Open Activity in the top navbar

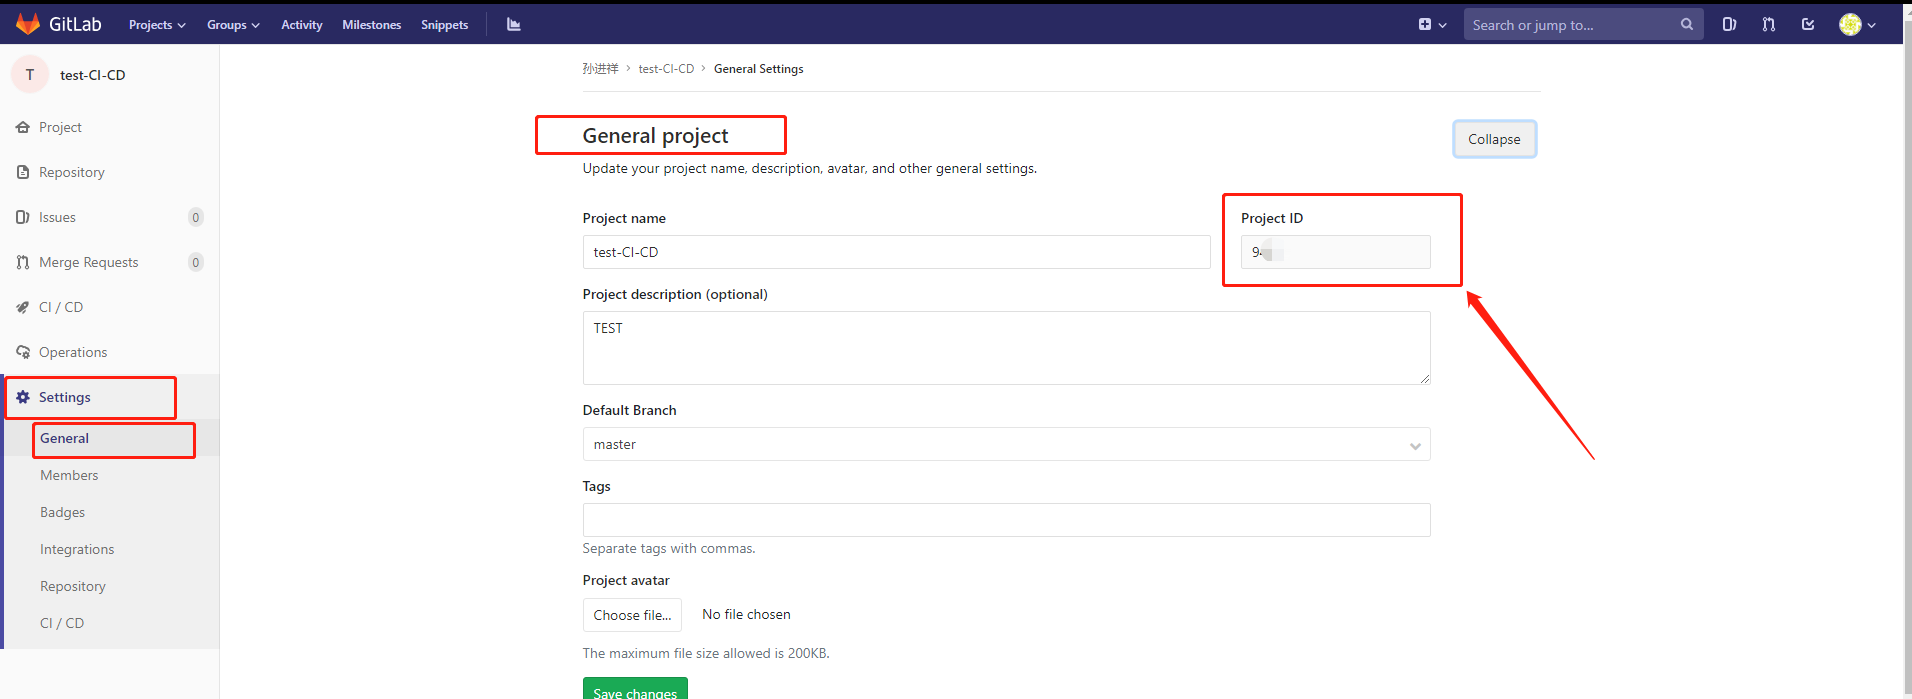coord(302,25)
